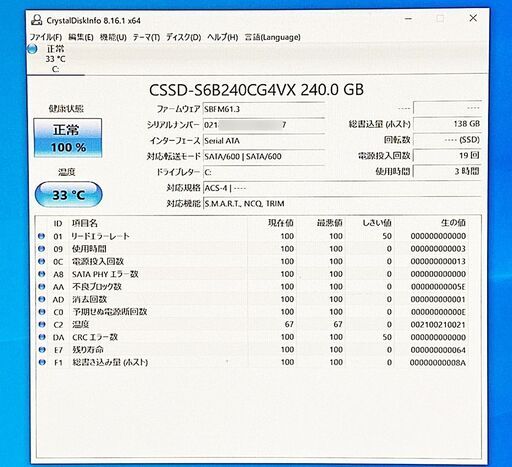This screenshot has height=467, width=512.
Task: Click status dot for 残り寿命 row
Action: point(41,350)
